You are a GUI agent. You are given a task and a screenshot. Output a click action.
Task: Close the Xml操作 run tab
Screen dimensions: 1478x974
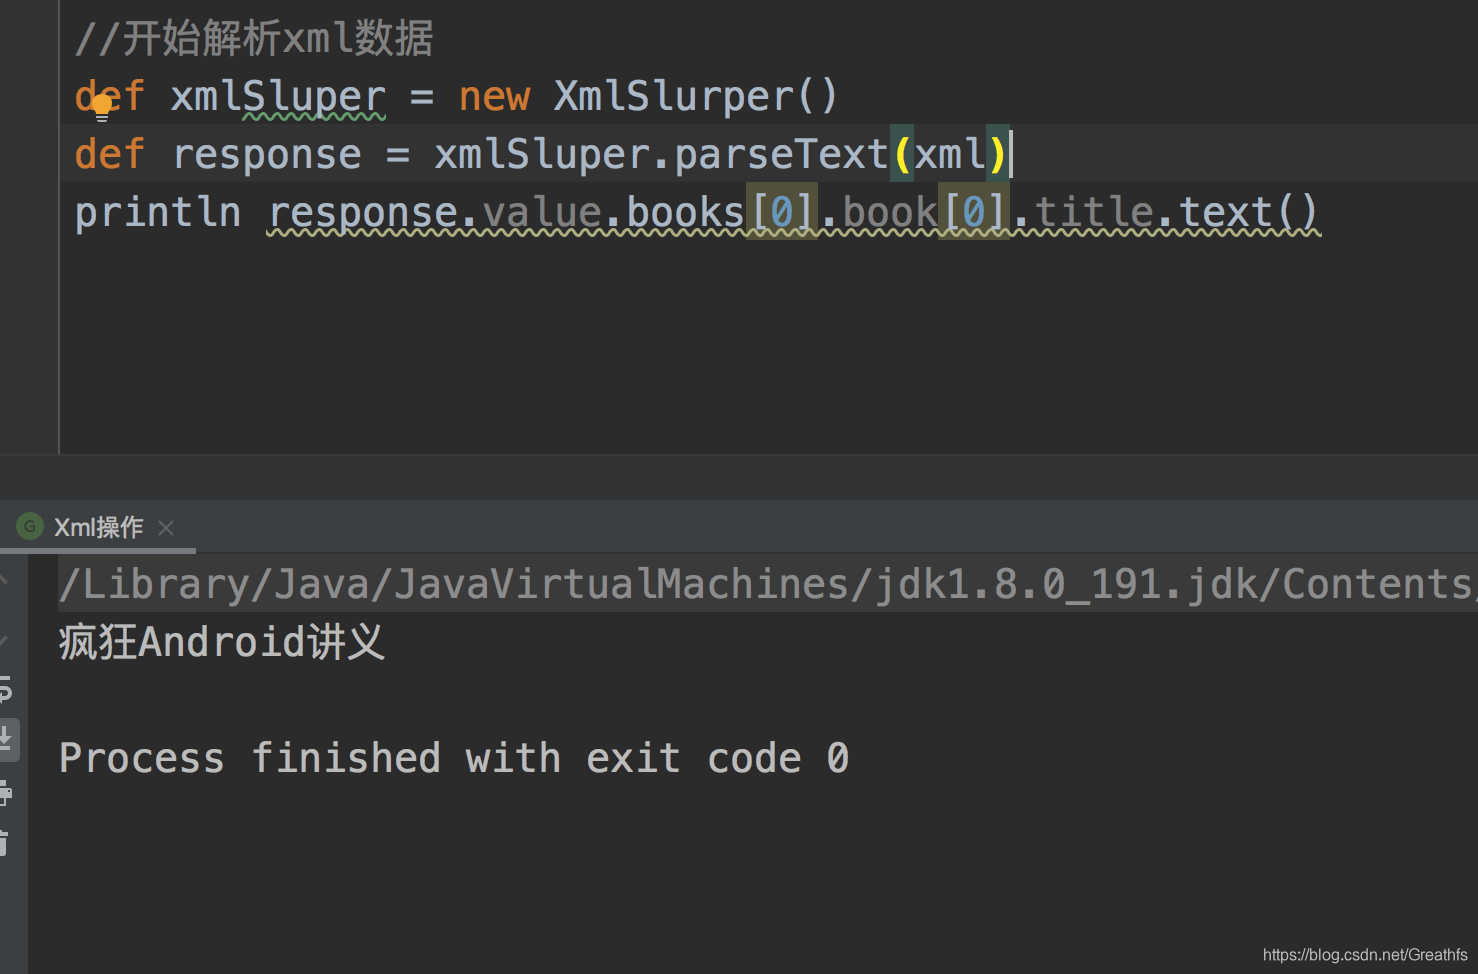166,528
